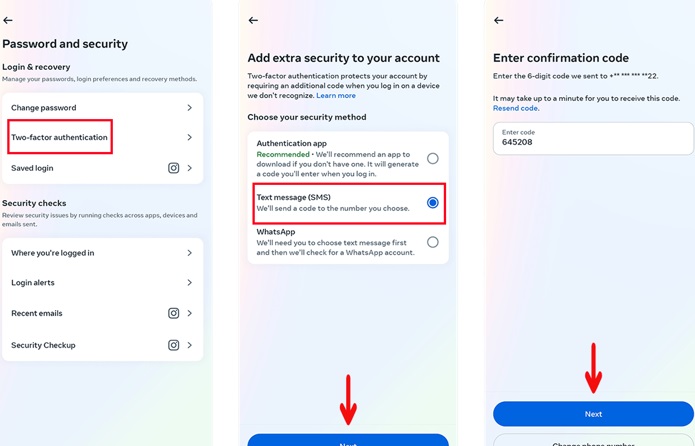Expand Login alerts chevron
695x446 pixels.
point(189,283)
